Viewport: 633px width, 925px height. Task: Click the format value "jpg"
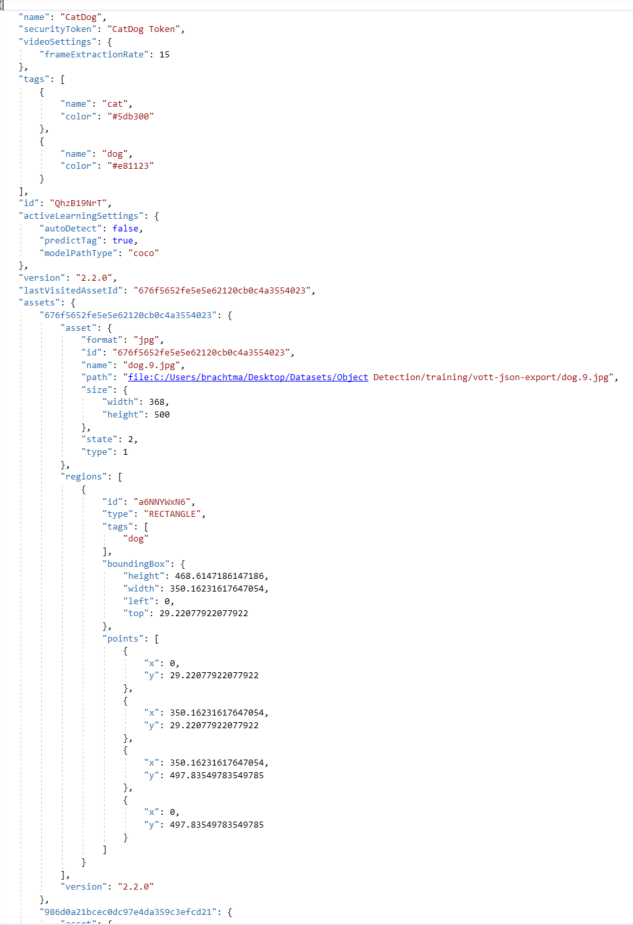coord(146,340)
